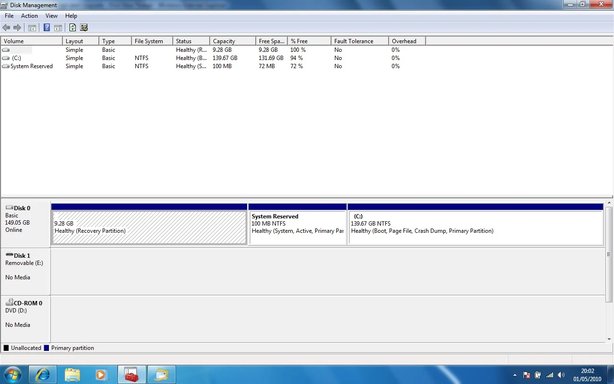Open the File menu
The height and width of the screenshot is (384, 614).
(x=9, y=16)
